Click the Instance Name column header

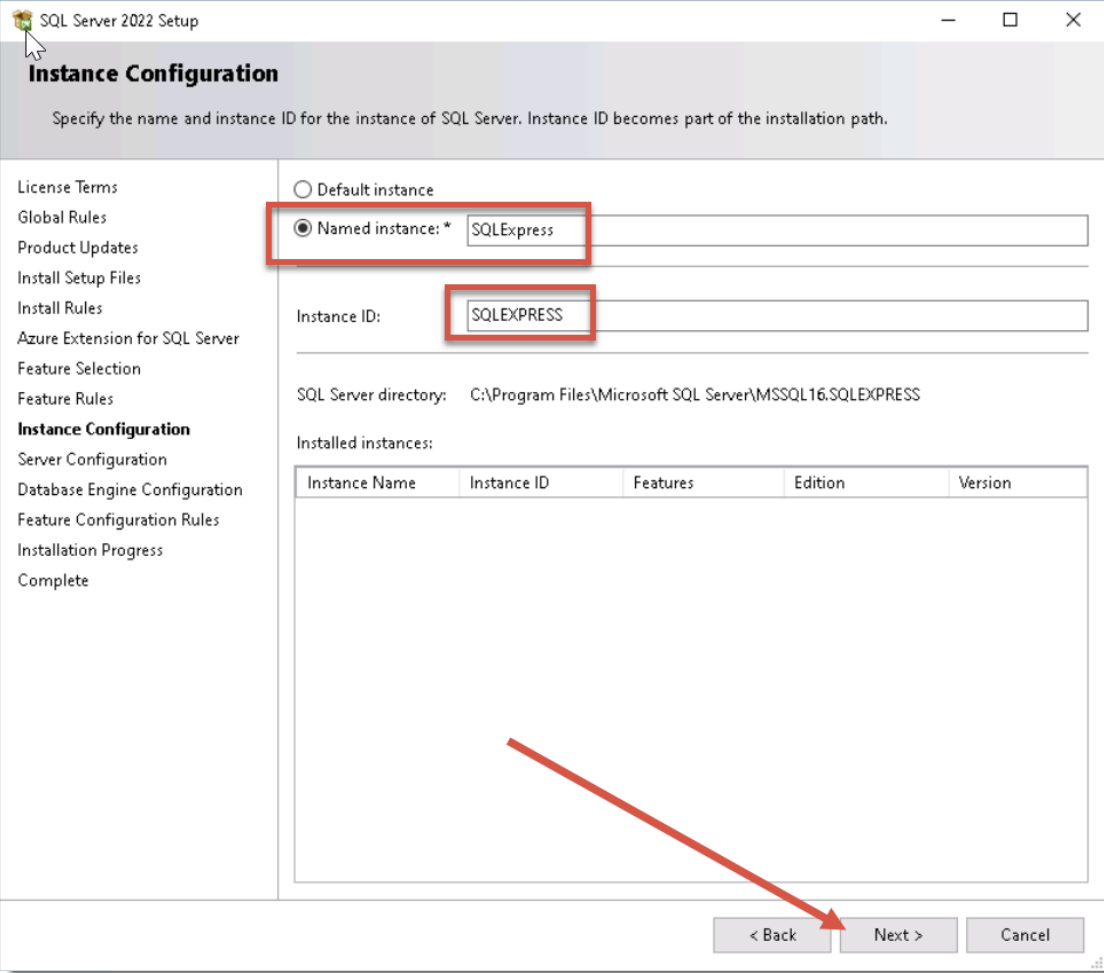point(377,483)
